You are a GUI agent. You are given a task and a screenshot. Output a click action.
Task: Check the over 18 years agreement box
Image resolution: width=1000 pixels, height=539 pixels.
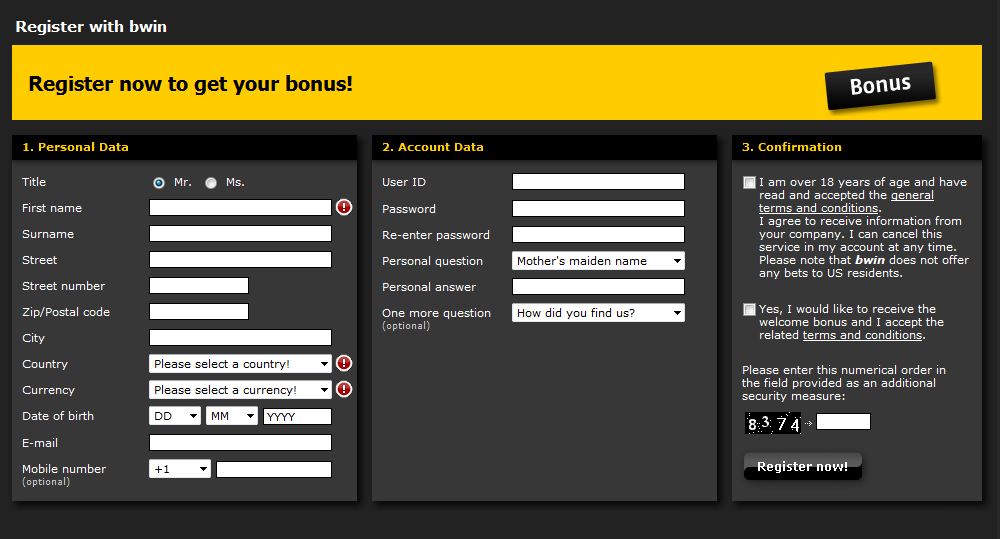749,183
